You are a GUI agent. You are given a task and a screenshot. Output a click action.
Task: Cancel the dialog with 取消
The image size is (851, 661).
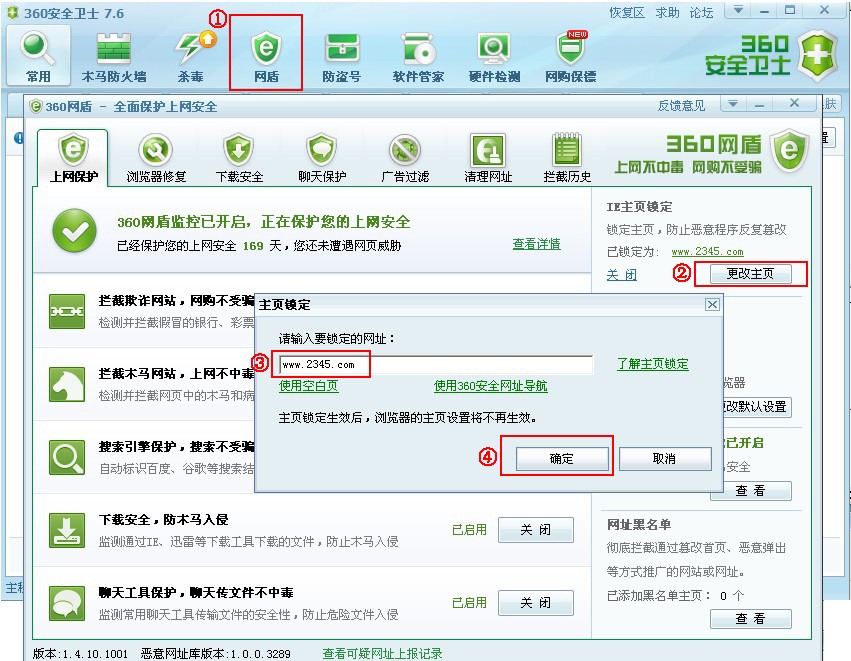[x=665, y=459]
